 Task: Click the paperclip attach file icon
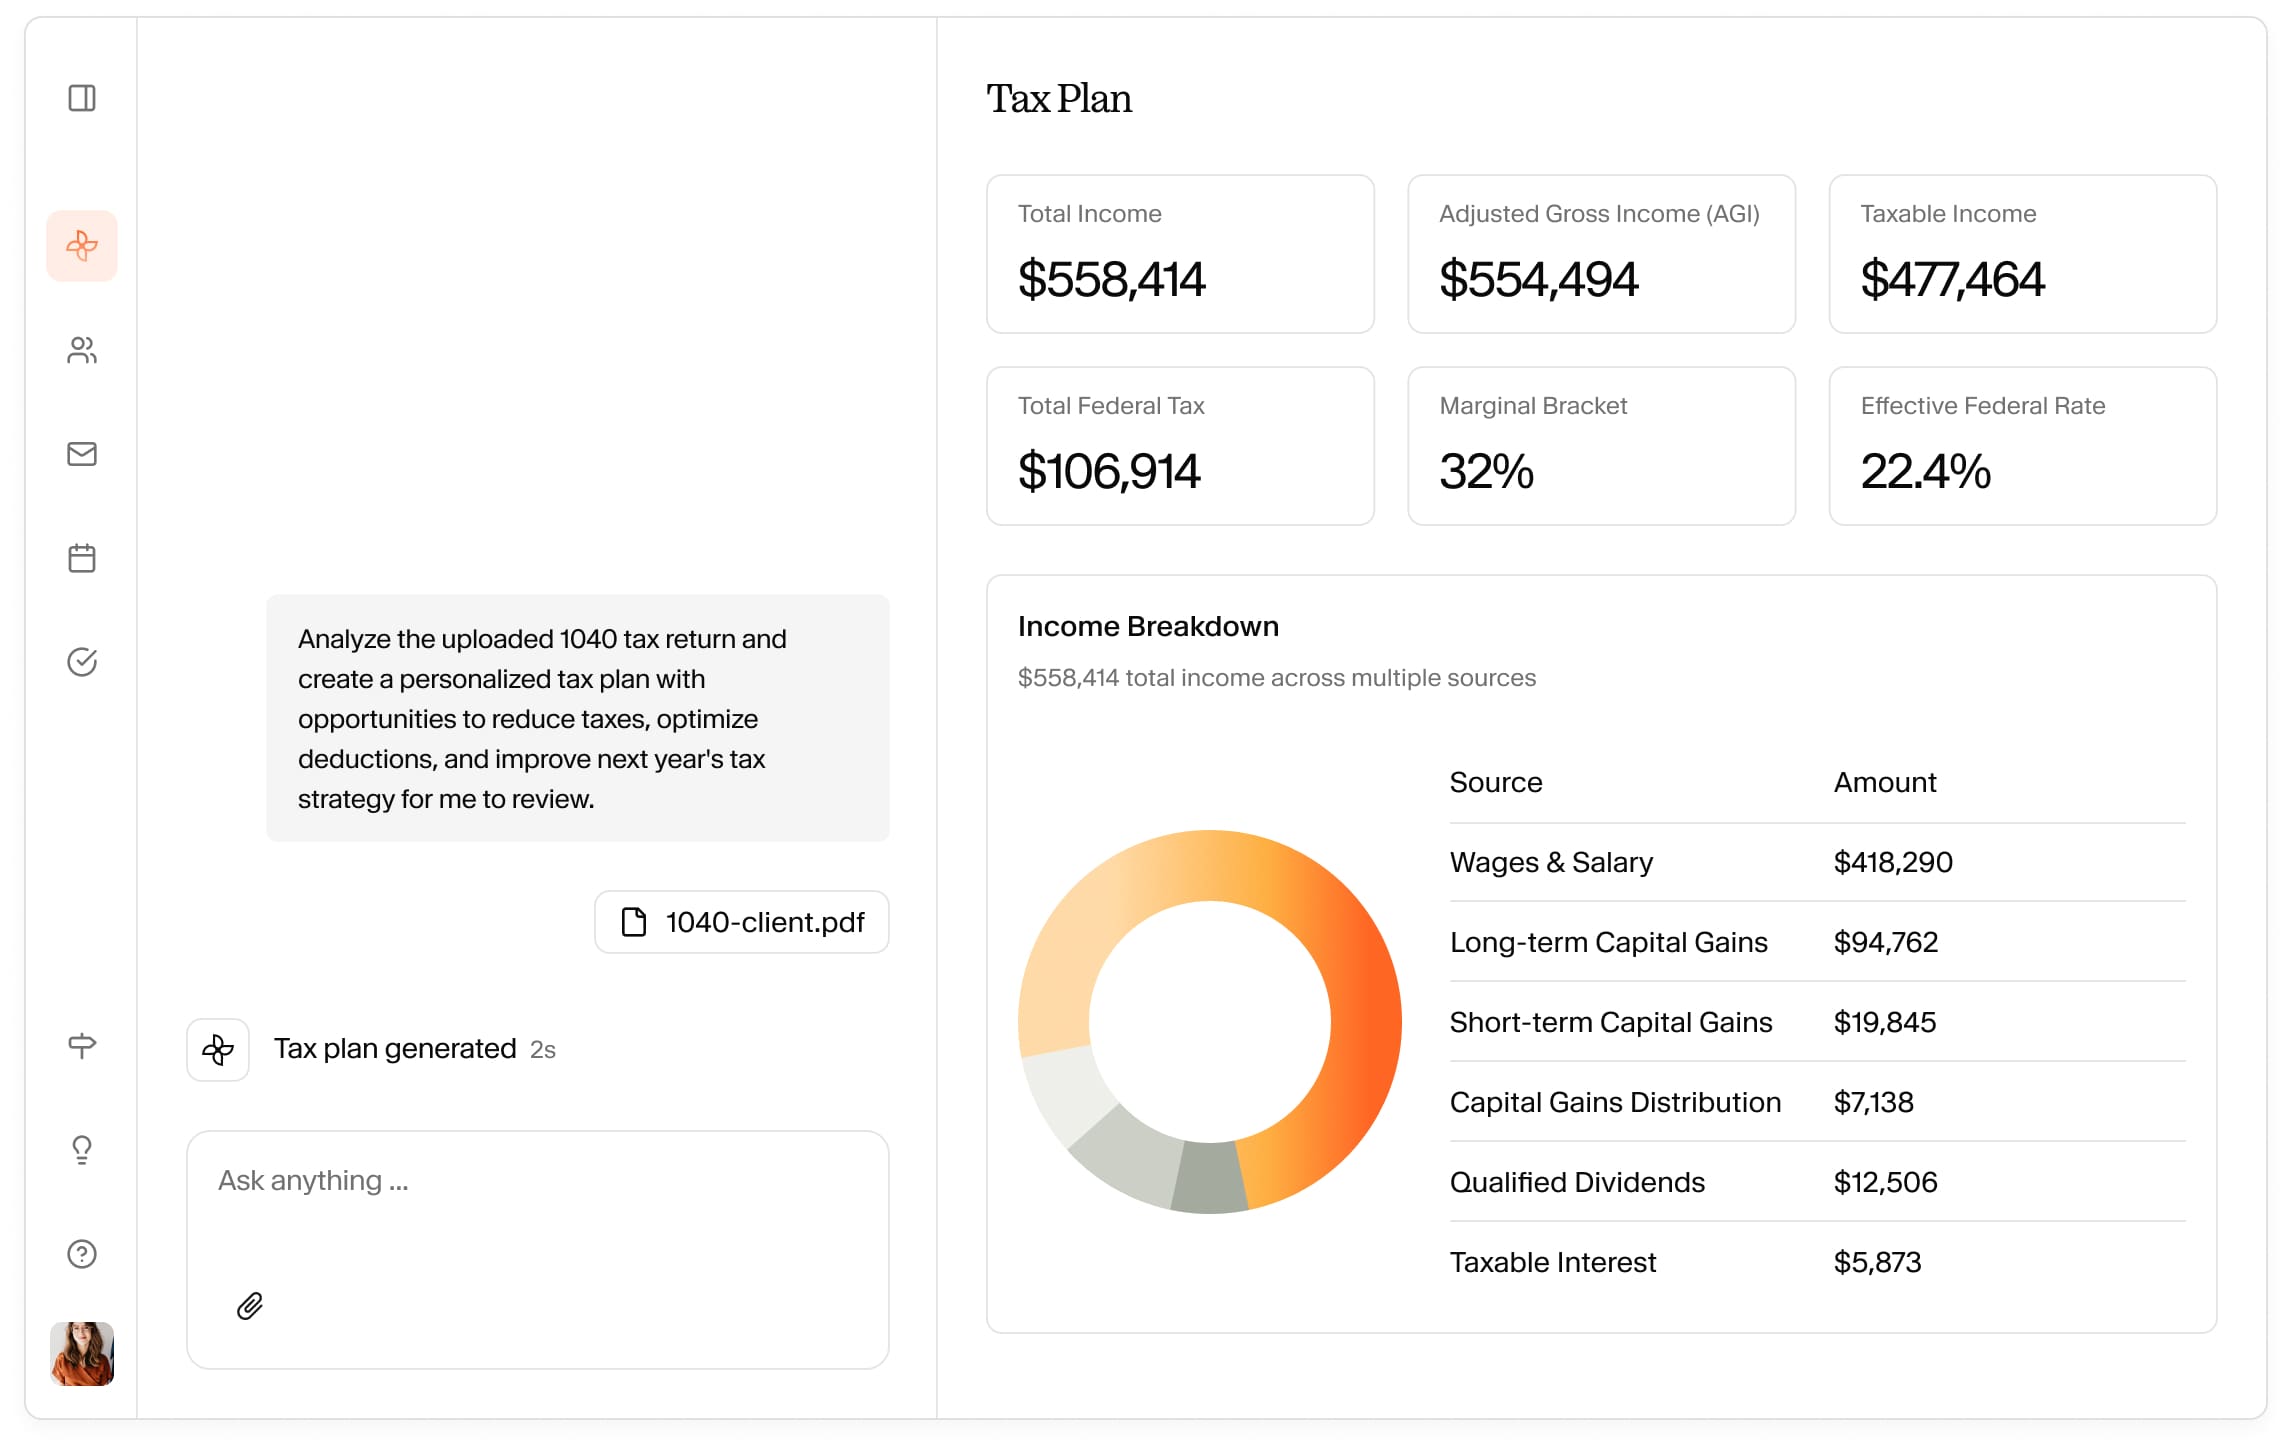click(250, 1306)
